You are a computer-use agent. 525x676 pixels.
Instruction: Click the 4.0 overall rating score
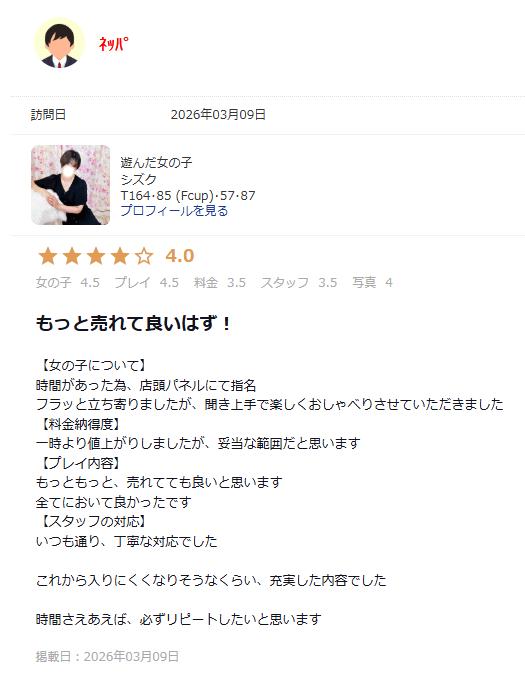(180, 256)
